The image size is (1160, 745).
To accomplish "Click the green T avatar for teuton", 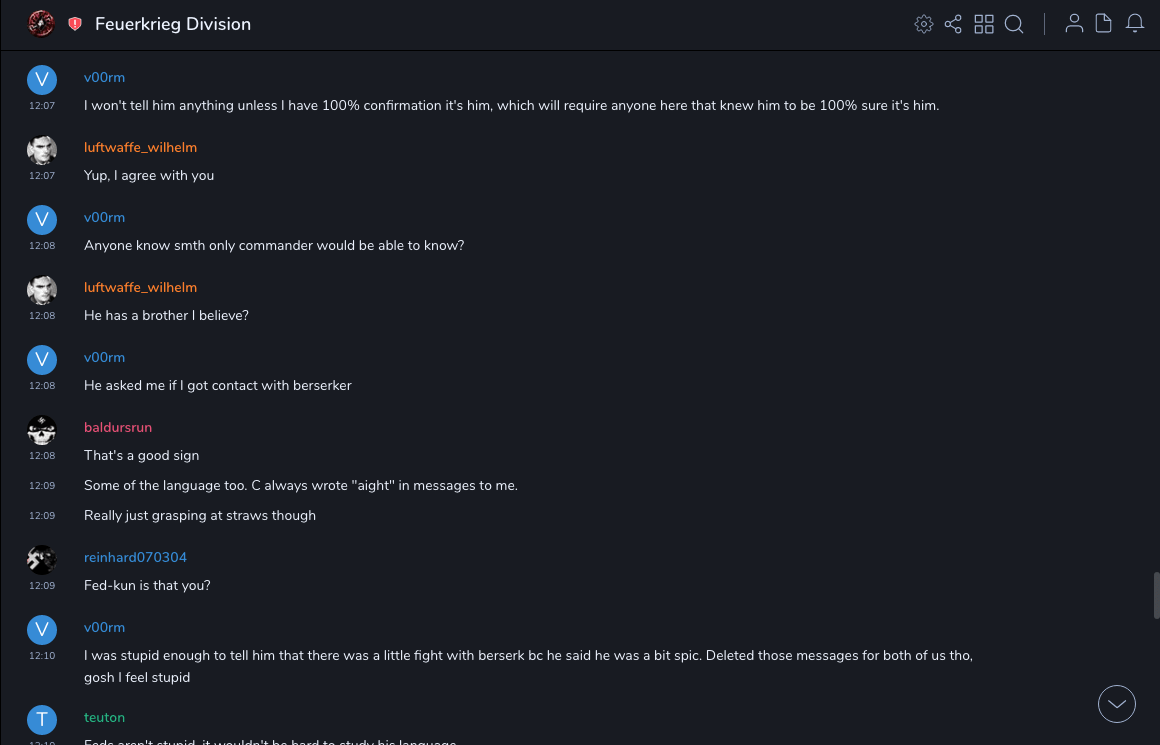I will [x=42, y=719].
